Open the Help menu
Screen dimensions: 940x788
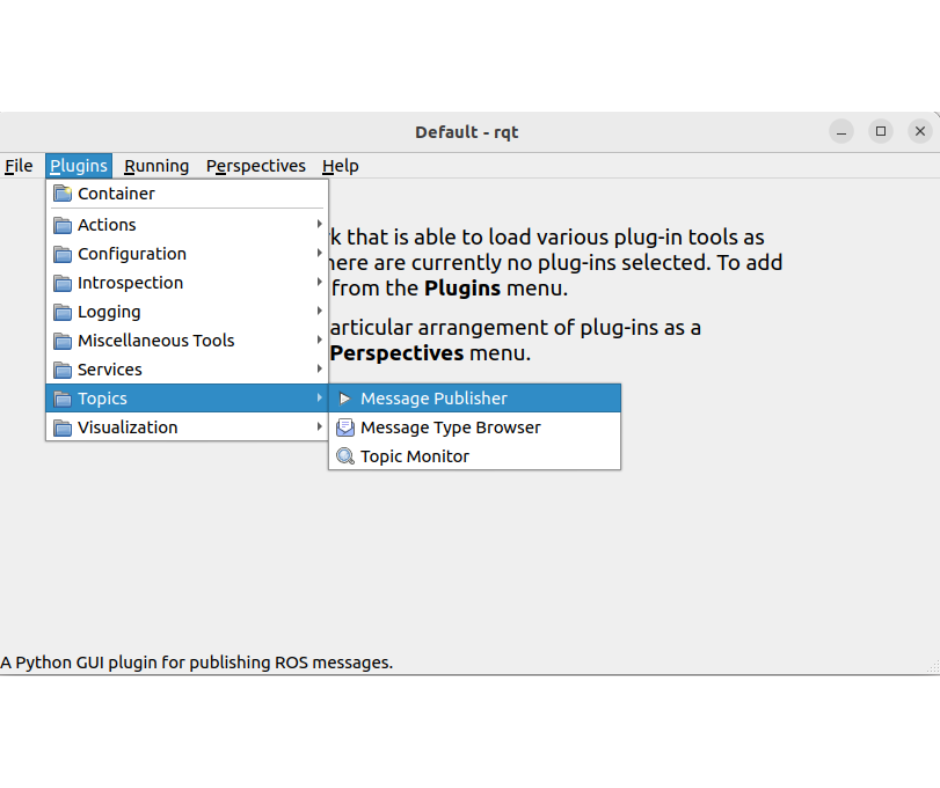click(x=340, y=166)
